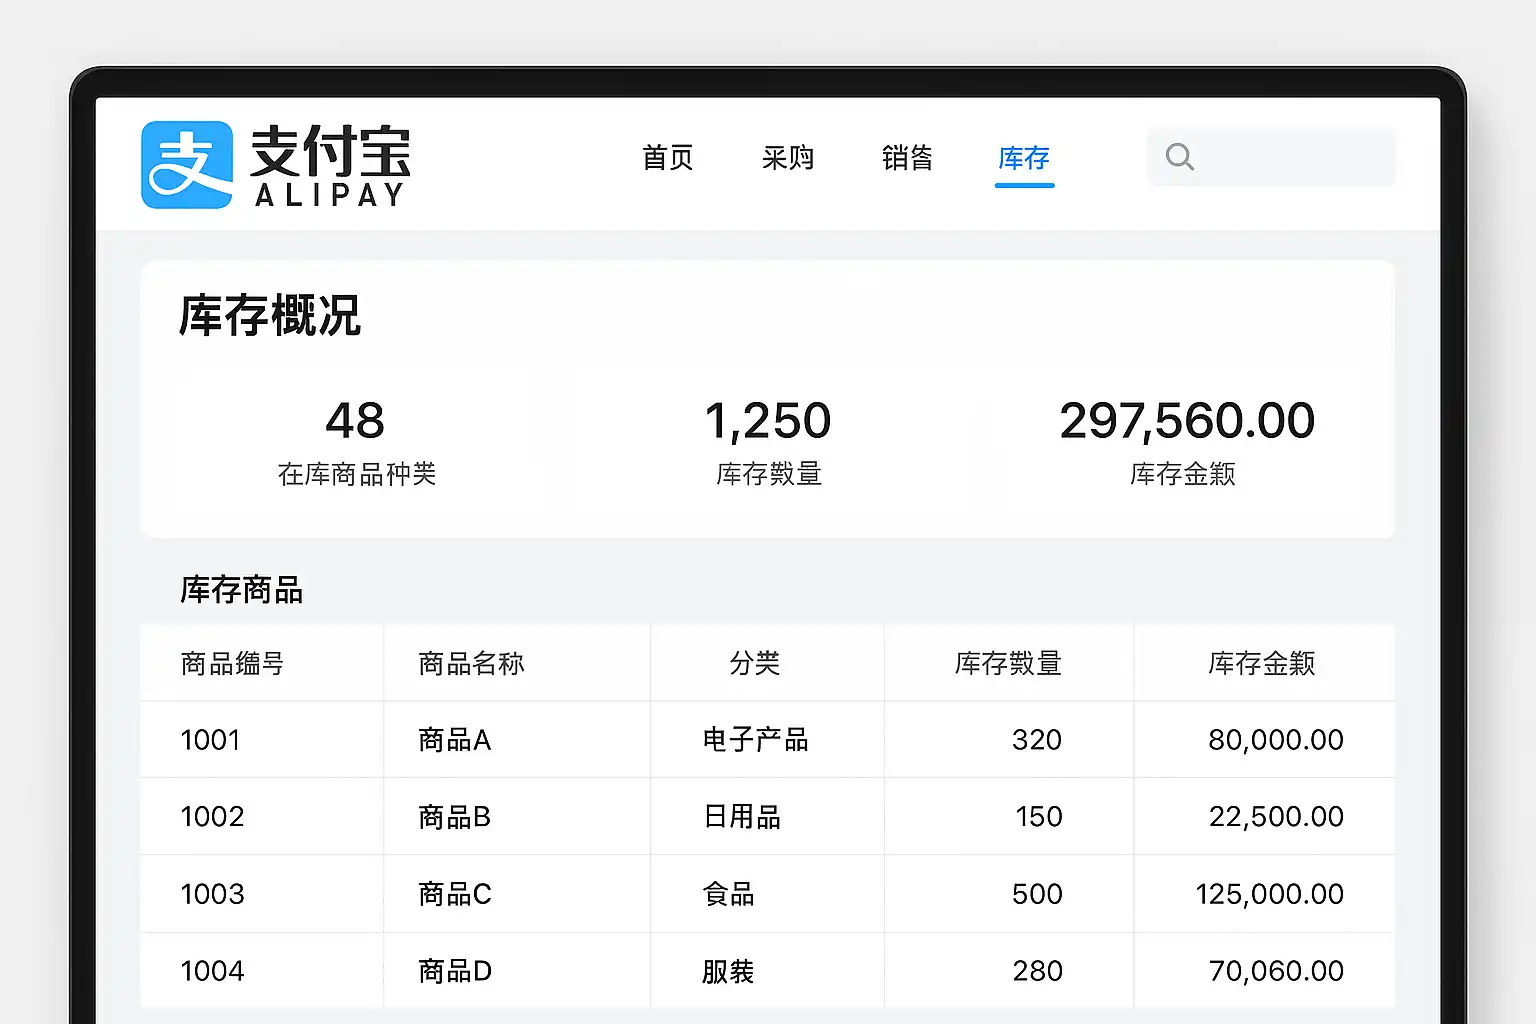This screenshot has height=1024, width=1536.
Task: Click the 食品 category cell
Action: click(728, 894)
